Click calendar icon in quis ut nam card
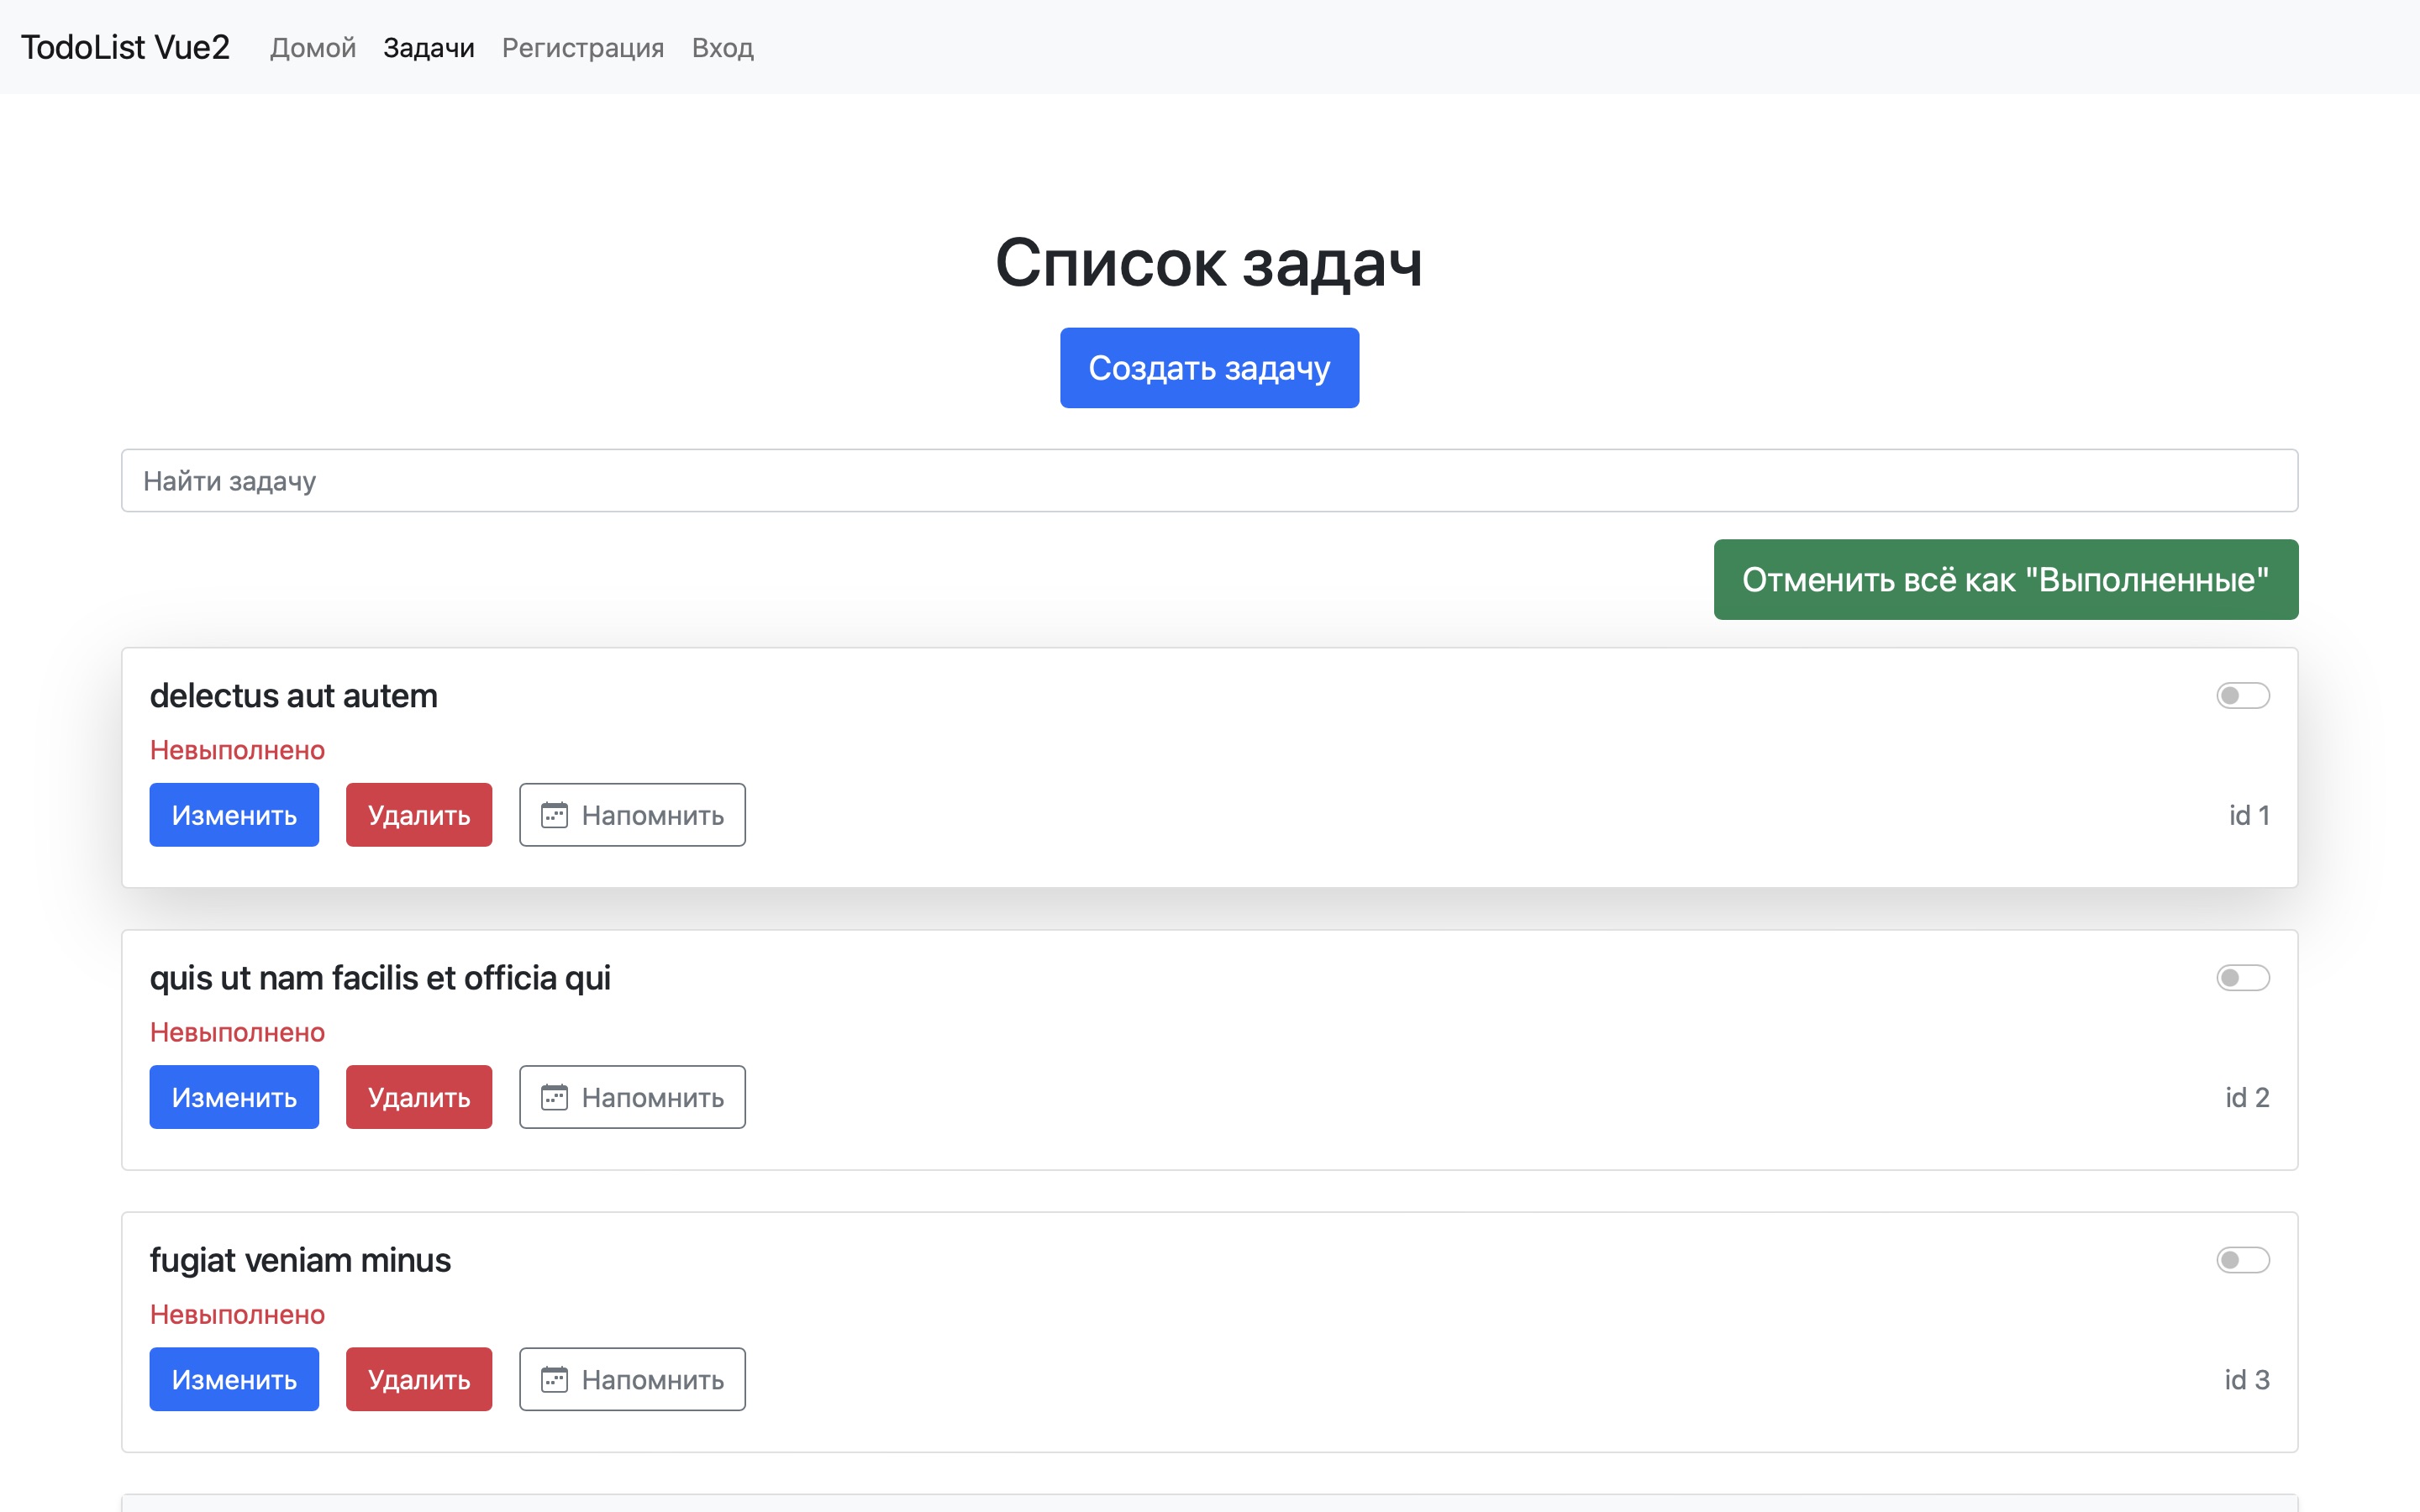 pos(554,1097)
